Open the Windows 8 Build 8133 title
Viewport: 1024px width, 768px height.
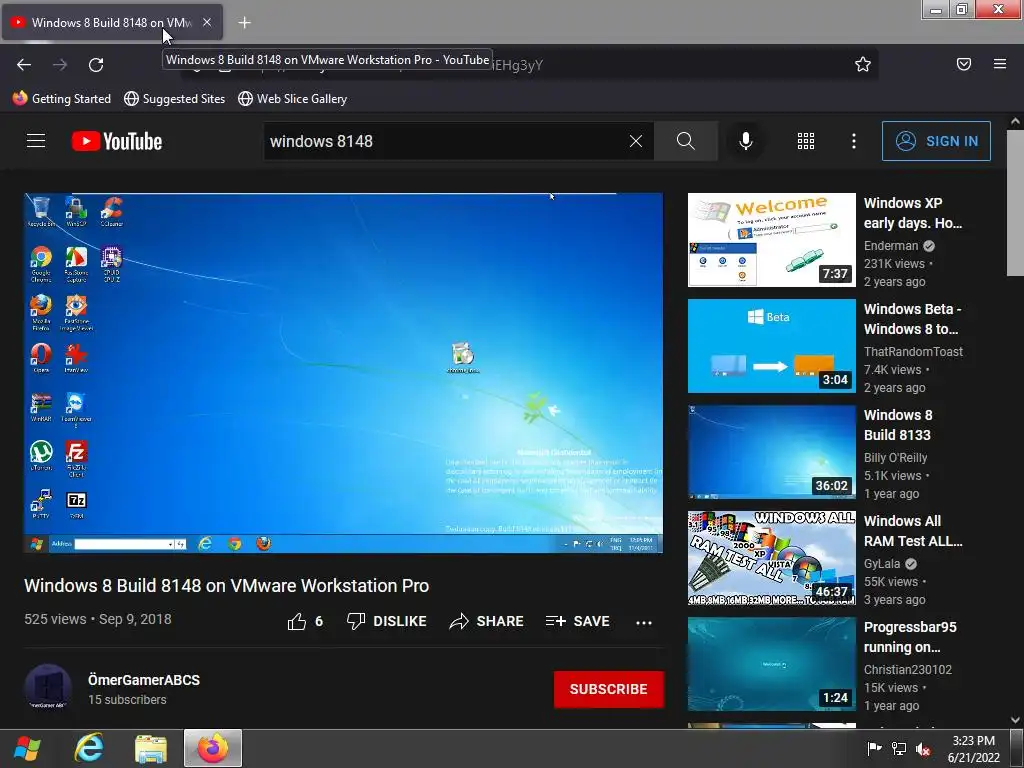pos(898,425)
